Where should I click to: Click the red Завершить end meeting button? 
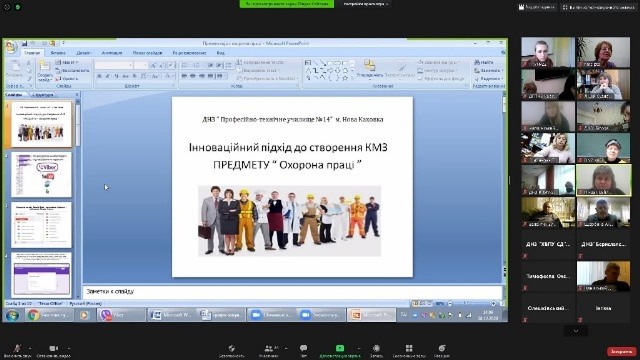(x=622, y=351)
